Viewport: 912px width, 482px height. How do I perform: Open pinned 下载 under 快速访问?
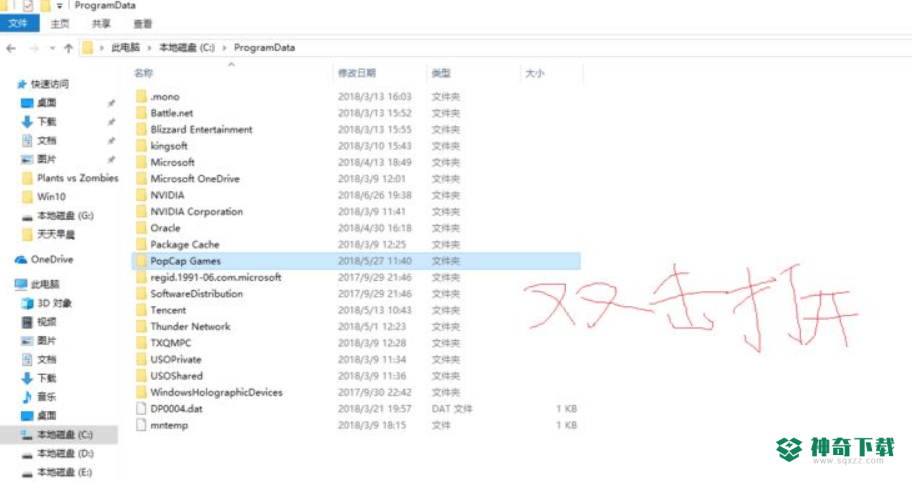47,122
